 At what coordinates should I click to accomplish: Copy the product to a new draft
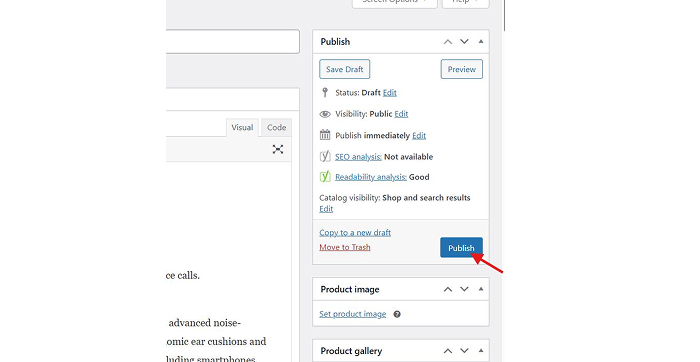pos(355,233)
